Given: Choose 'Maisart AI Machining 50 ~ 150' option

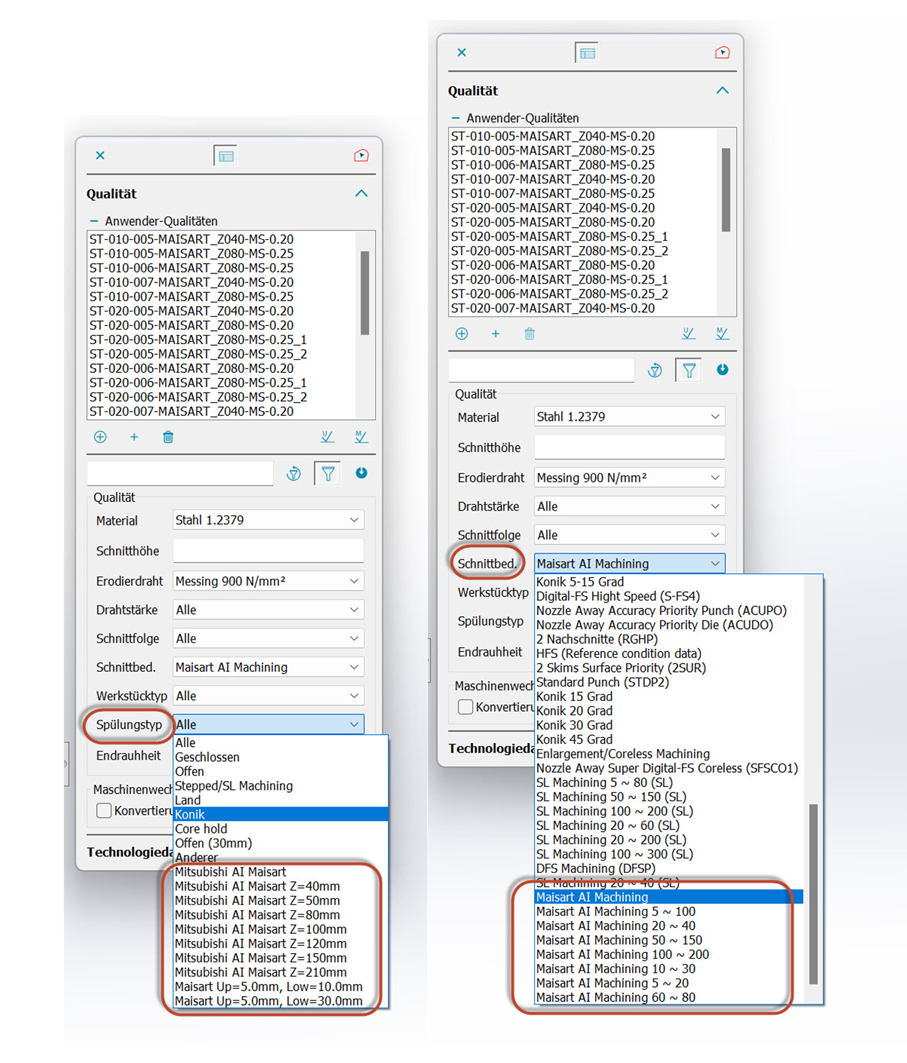Looking at the screenshot, I should 618,940.
